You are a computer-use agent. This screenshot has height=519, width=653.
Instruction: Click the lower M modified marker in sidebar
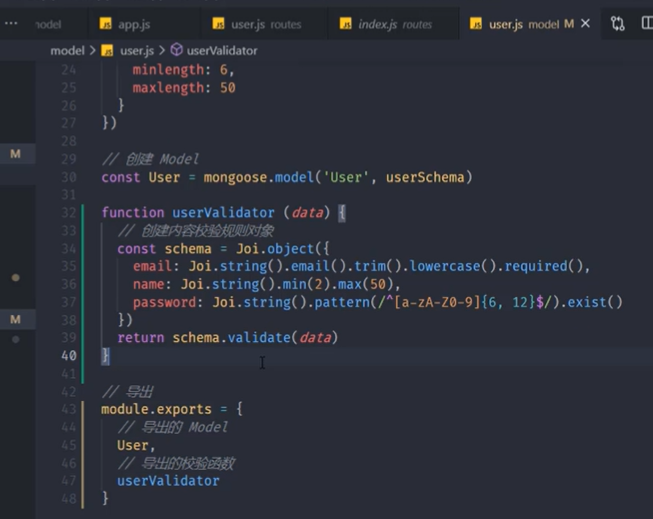[15, 319]
